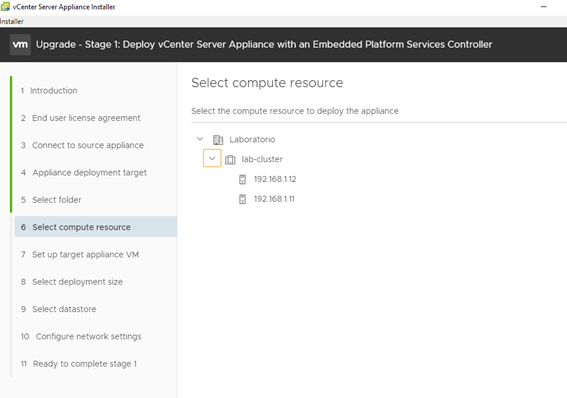Screen dimensions: 567x398
Task: Collapse the lab-cluster tree node
Action: pyautogui.click(x=212, y=158)
